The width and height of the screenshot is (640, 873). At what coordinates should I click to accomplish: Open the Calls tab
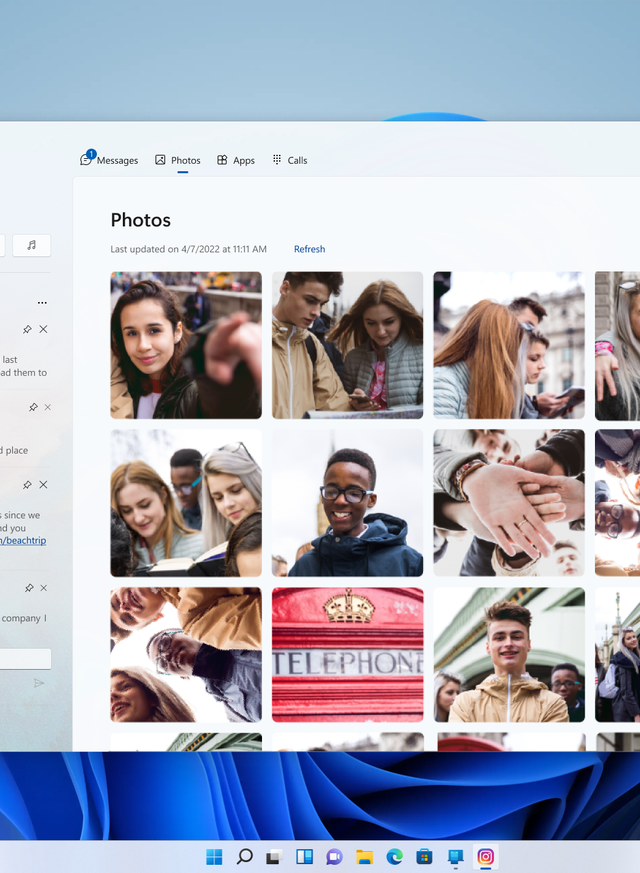(x=290, y=160)
